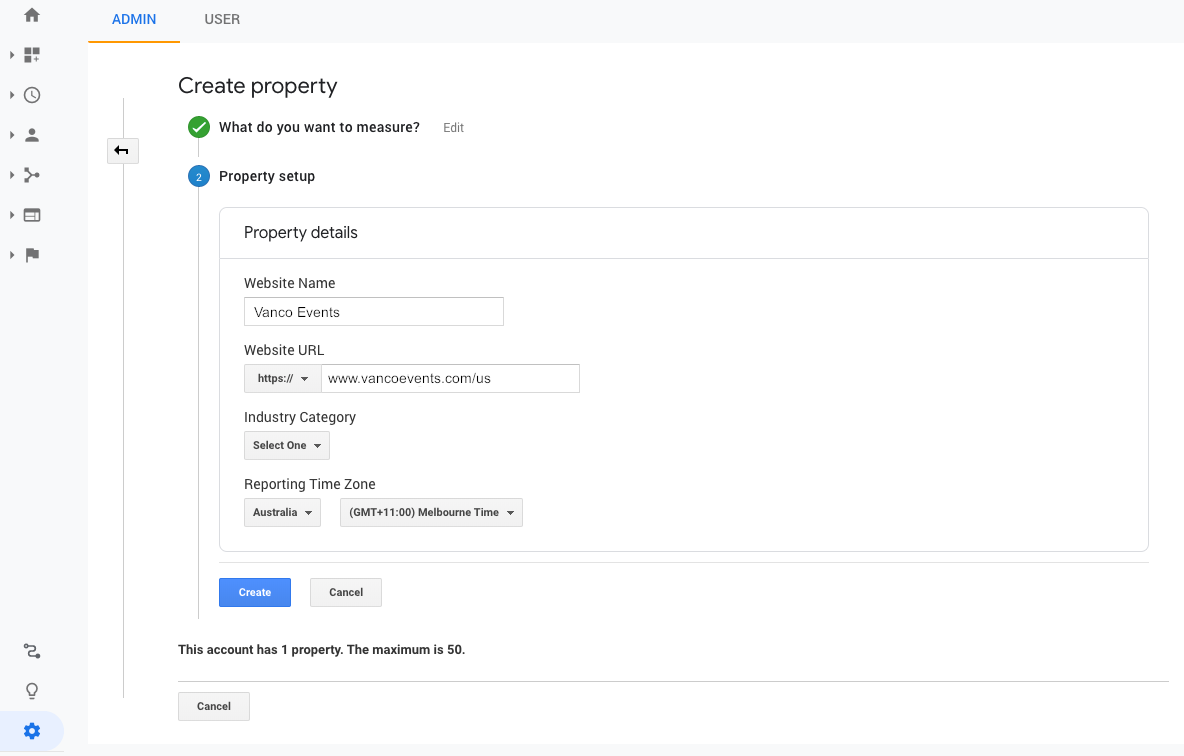Click the blue Create button
Viewport: 1184px width, 756px height.
255,592
